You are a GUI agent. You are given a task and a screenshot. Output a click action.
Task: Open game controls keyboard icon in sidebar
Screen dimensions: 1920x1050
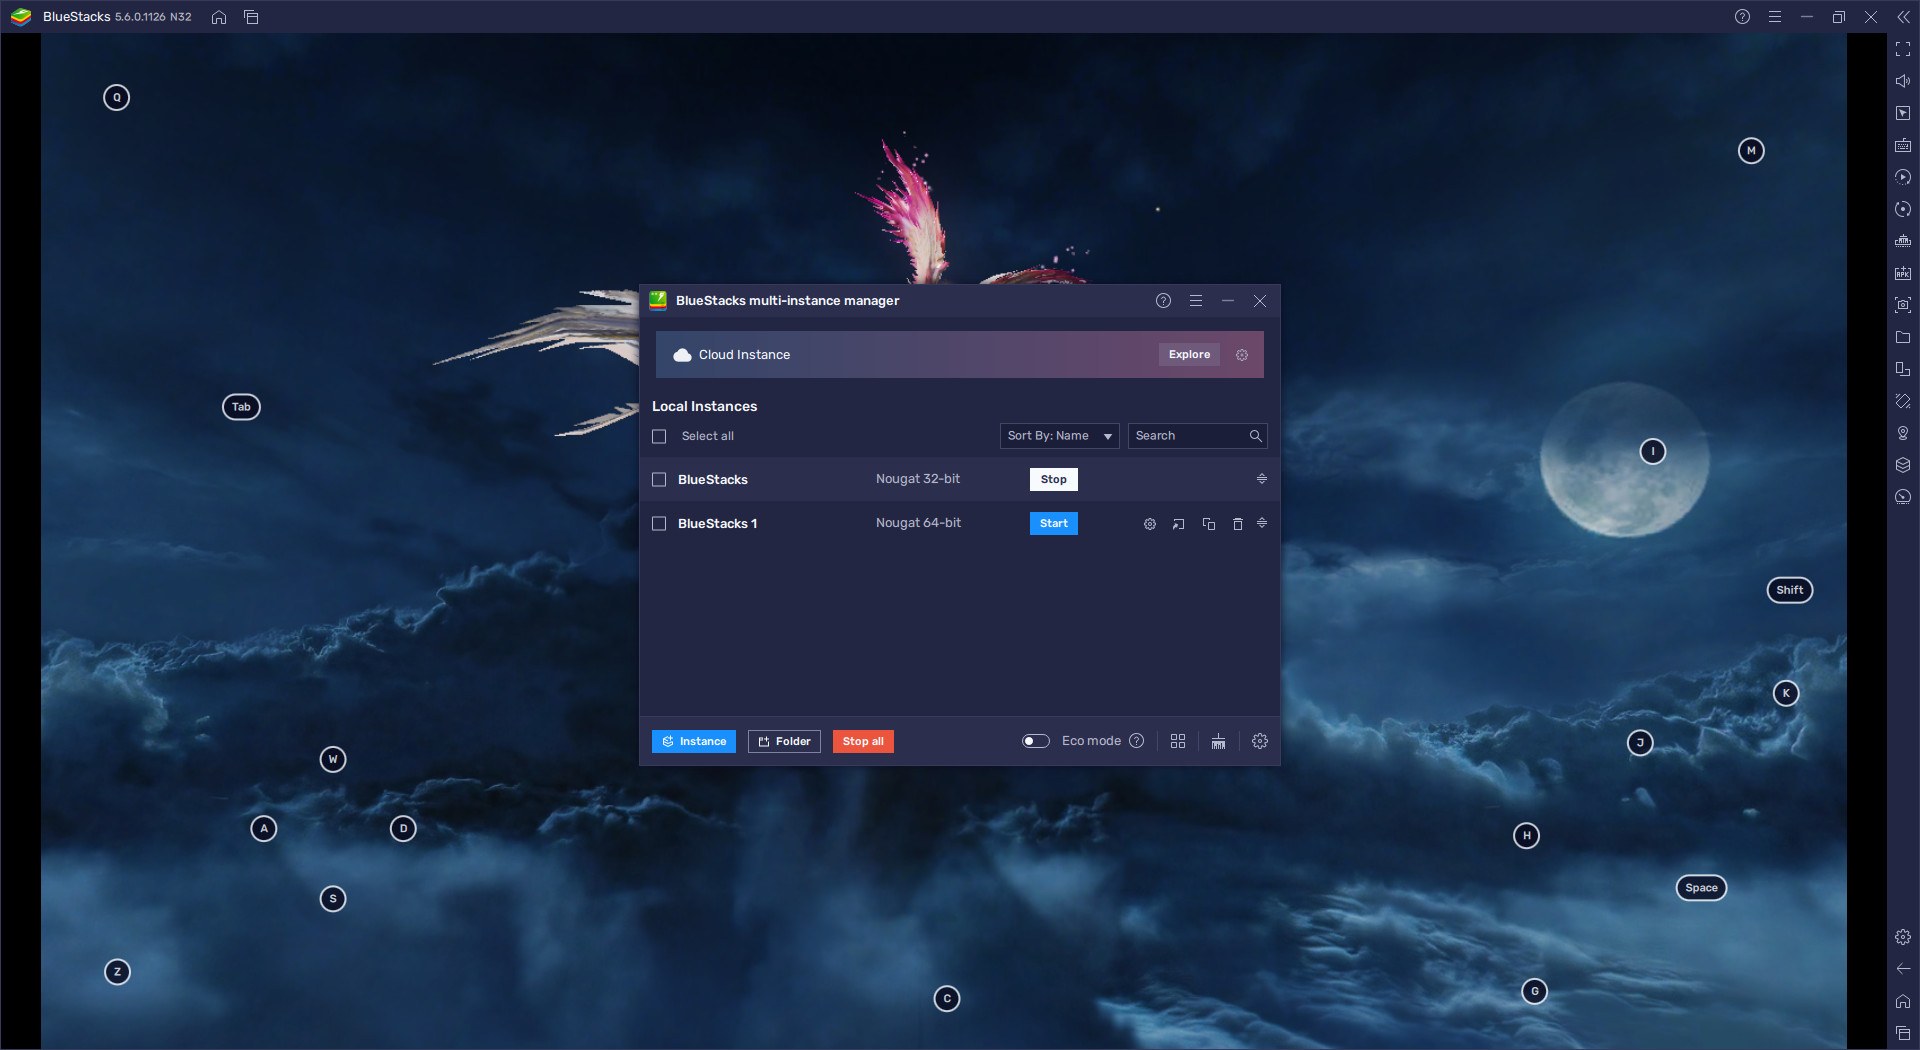click(1903, 145)
